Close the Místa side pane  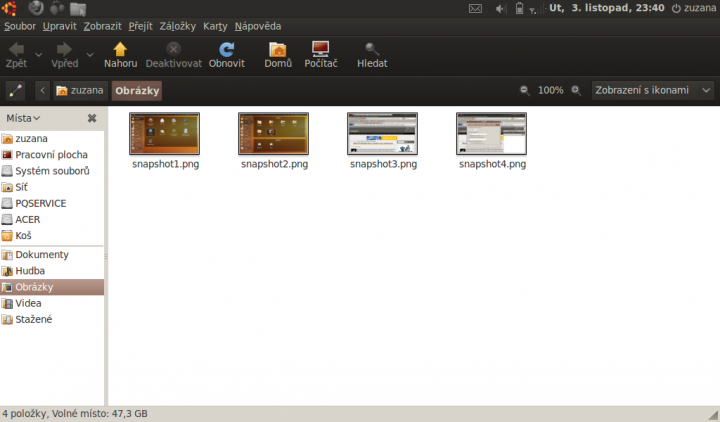[92, 118]
